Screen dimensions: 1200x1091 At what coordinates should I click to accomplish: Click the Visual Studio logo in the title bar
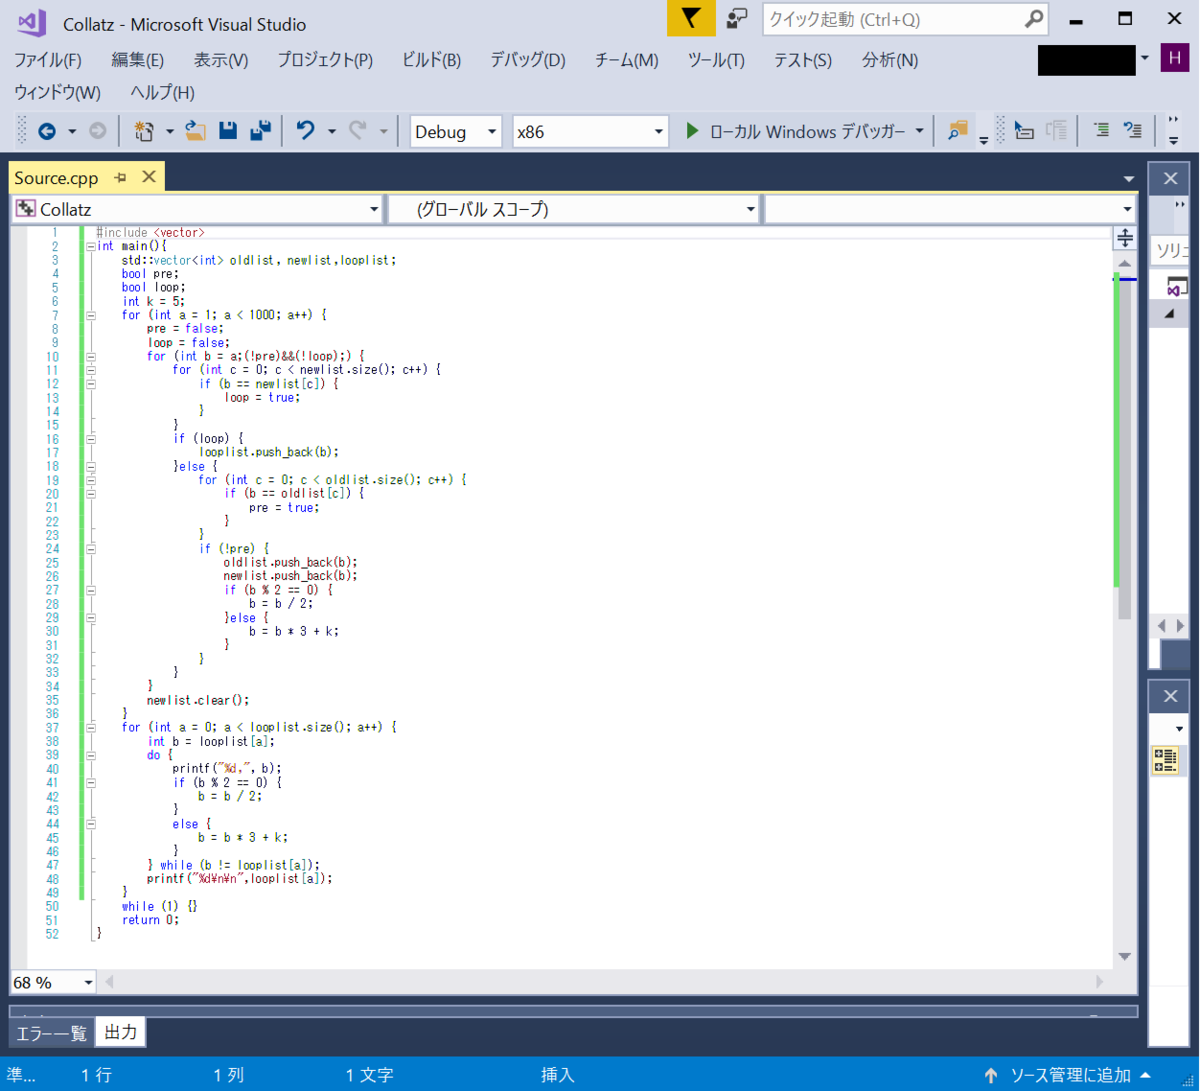[x=30, y=22]
